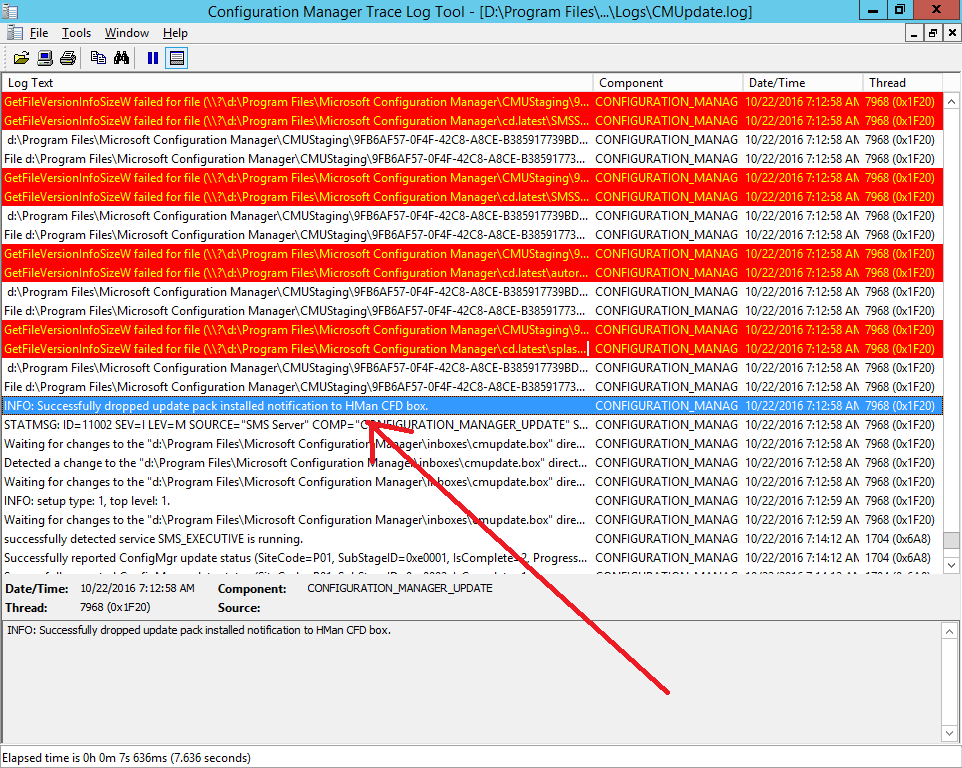Click the Find binoculars icon
The image size is (962, 768).
pos(121,58)
